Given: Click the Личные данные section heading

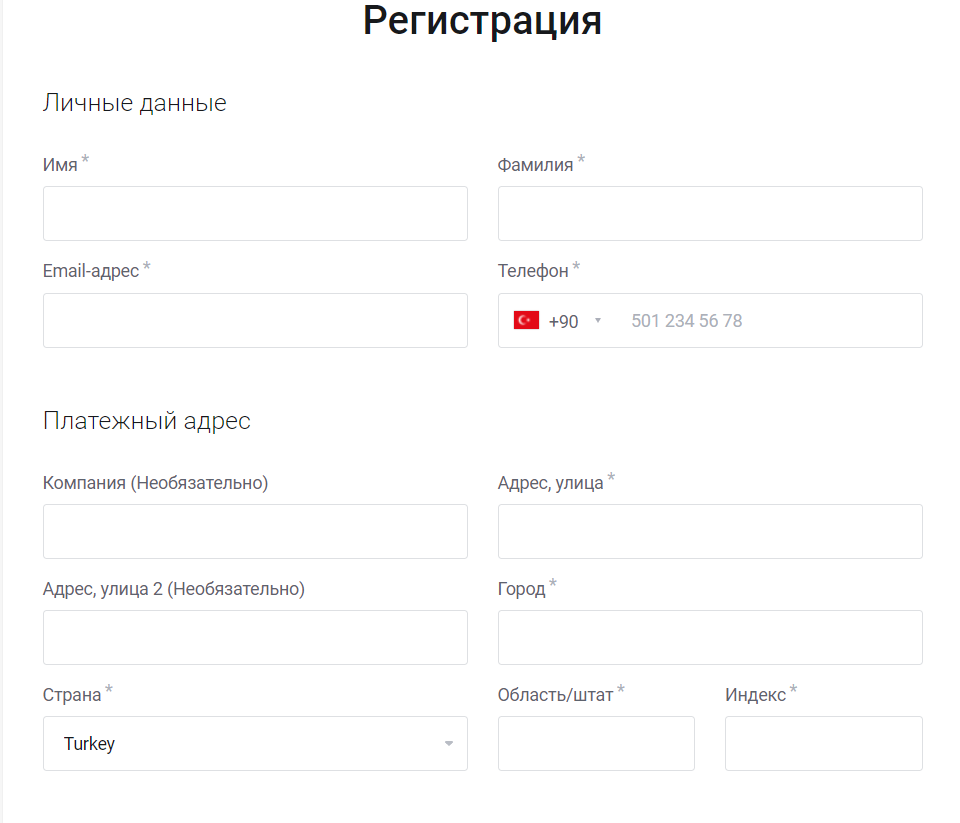Looking at the screenshot, I should coord(135,103).
